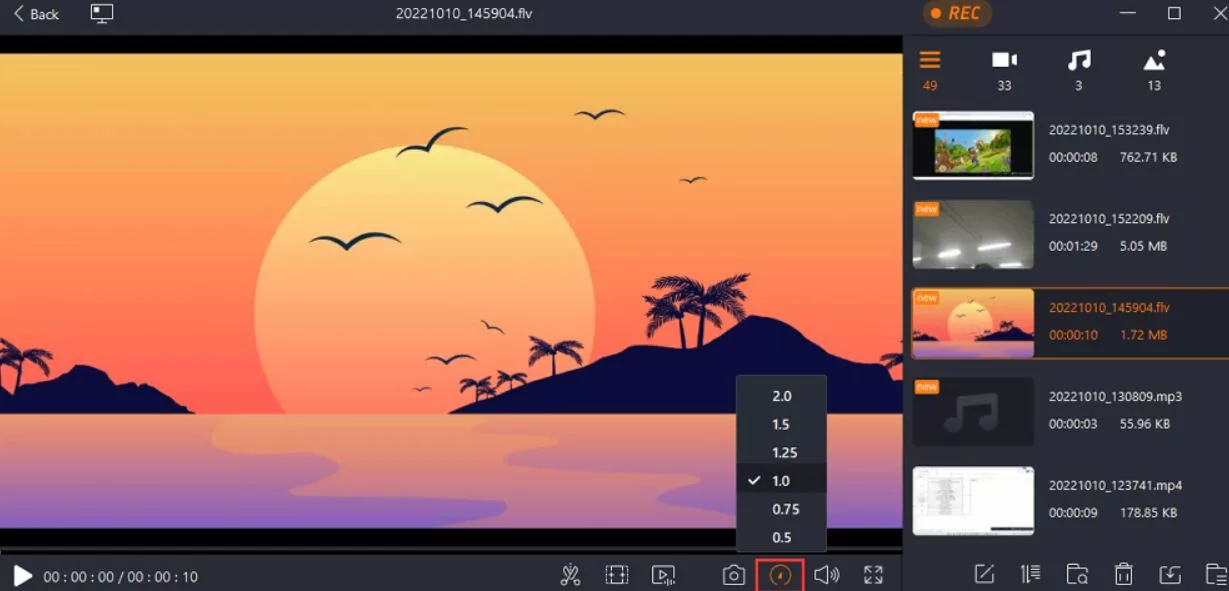Set playback speed to 1.5
1229x591 pixels.
(781, 424)
